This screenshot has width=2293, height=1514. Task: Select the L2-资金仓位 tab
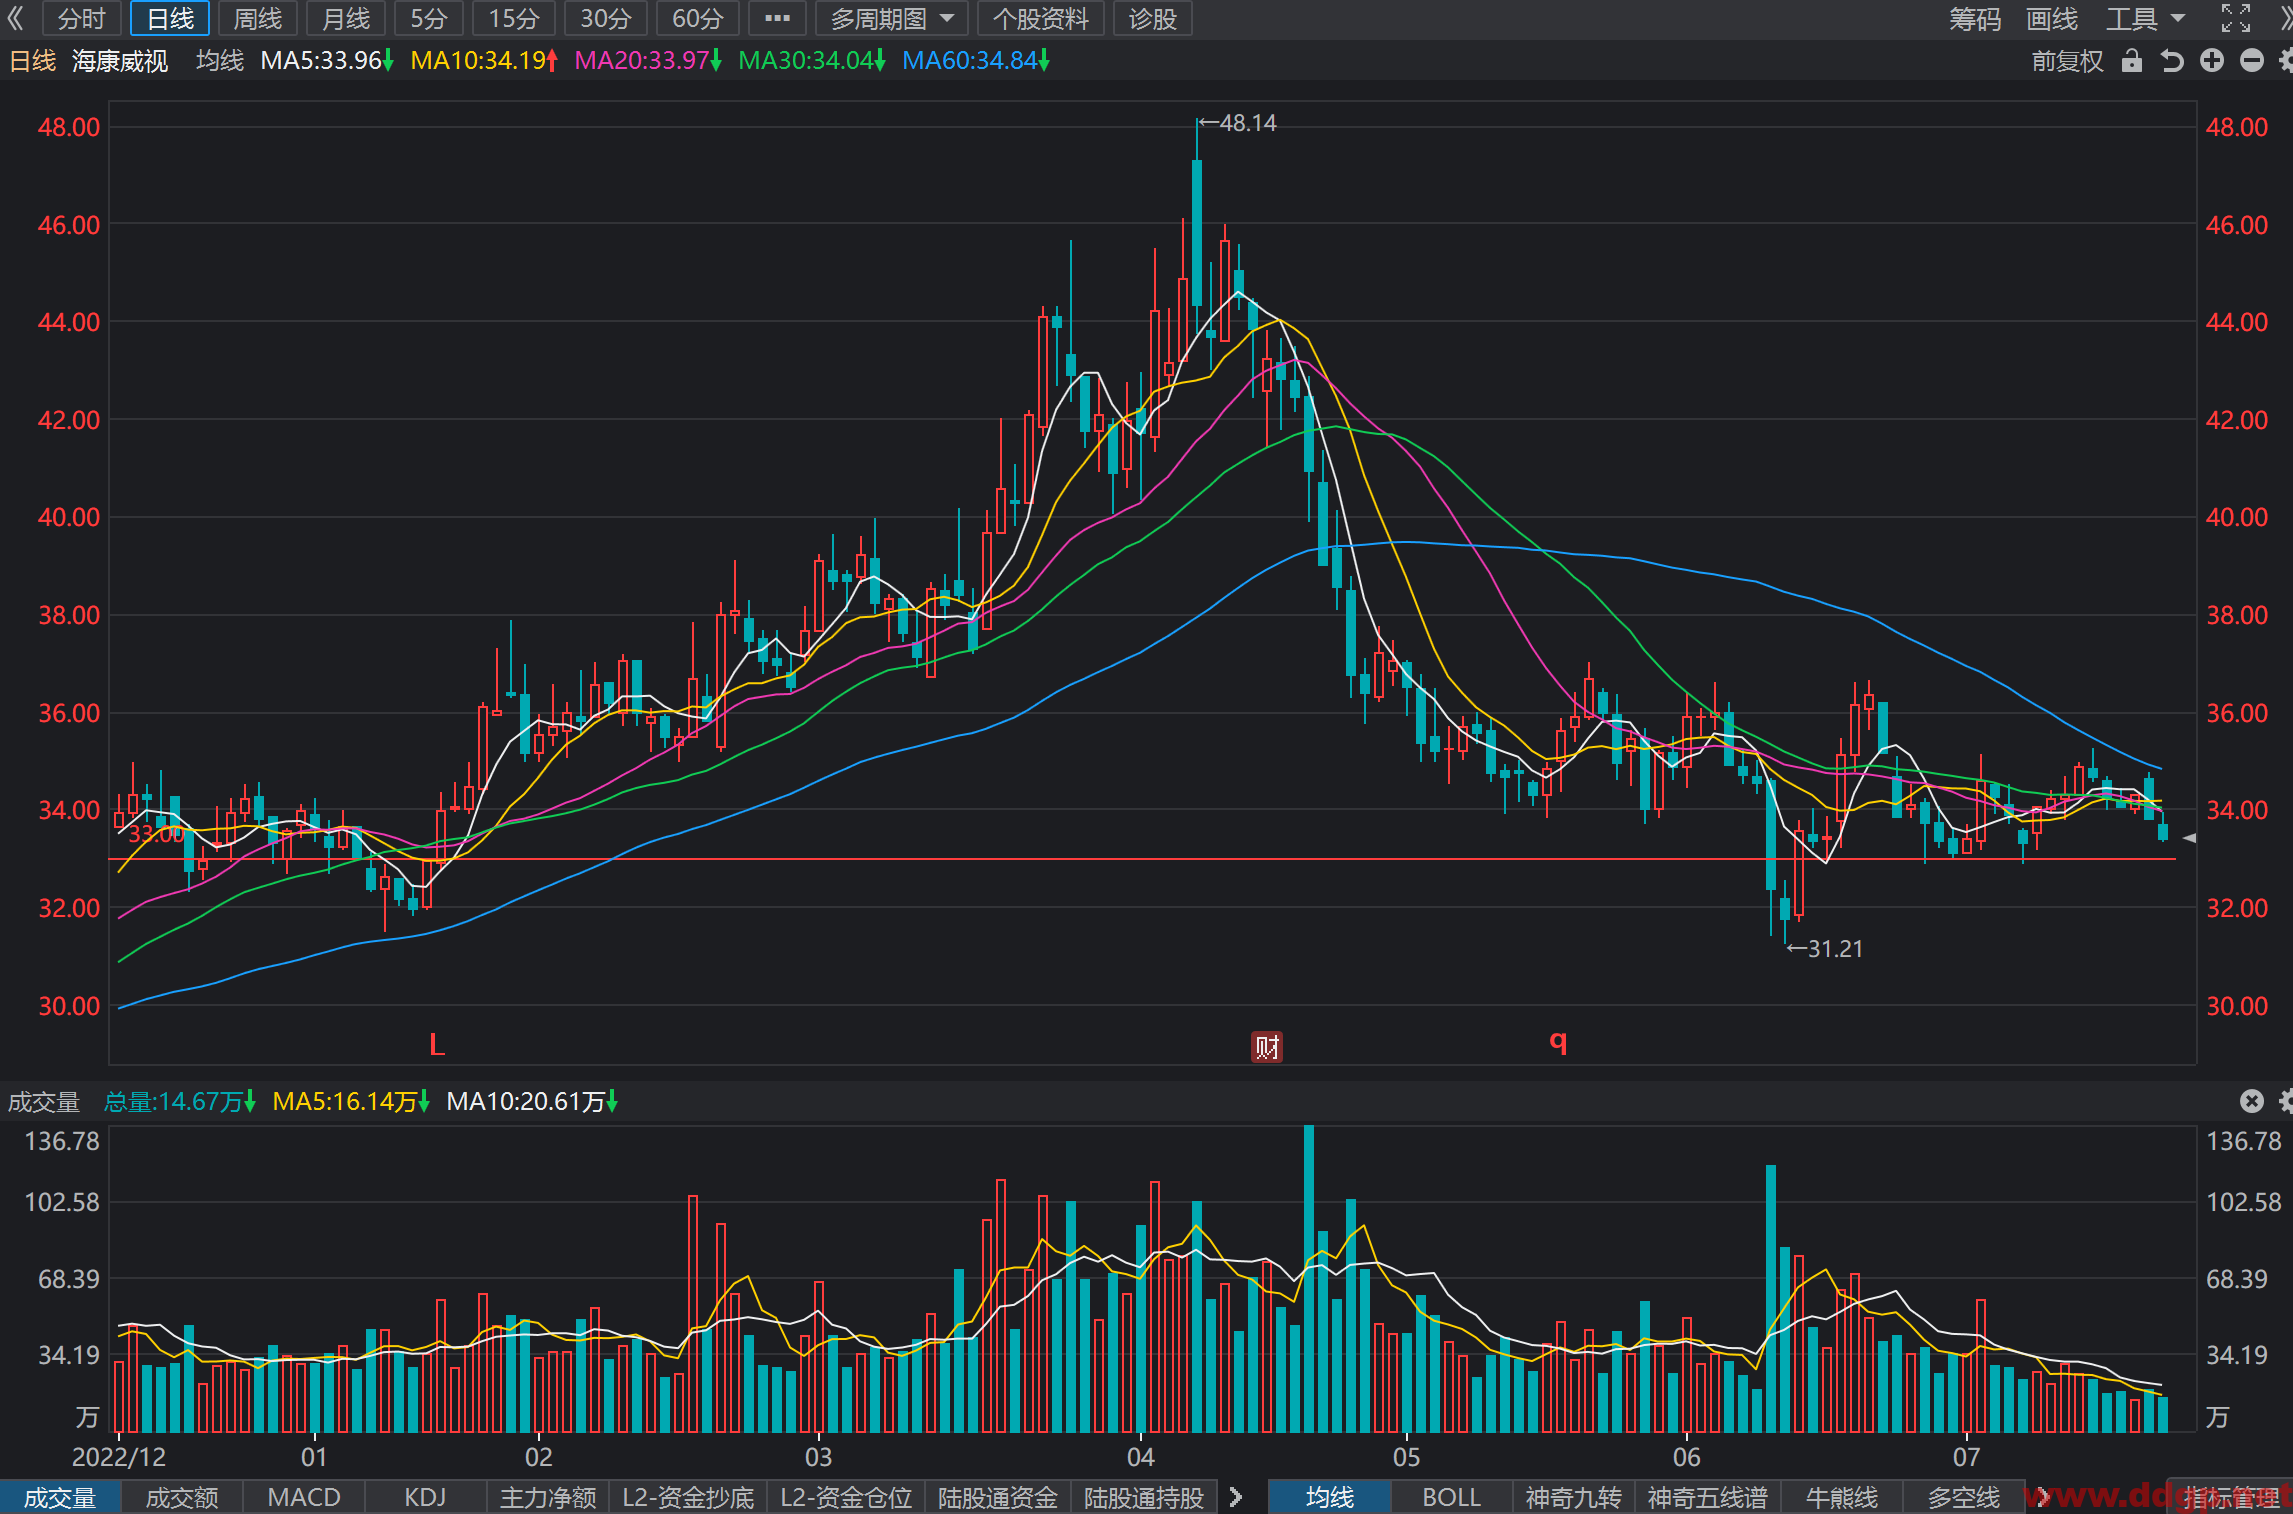[x=846, y=1497]
